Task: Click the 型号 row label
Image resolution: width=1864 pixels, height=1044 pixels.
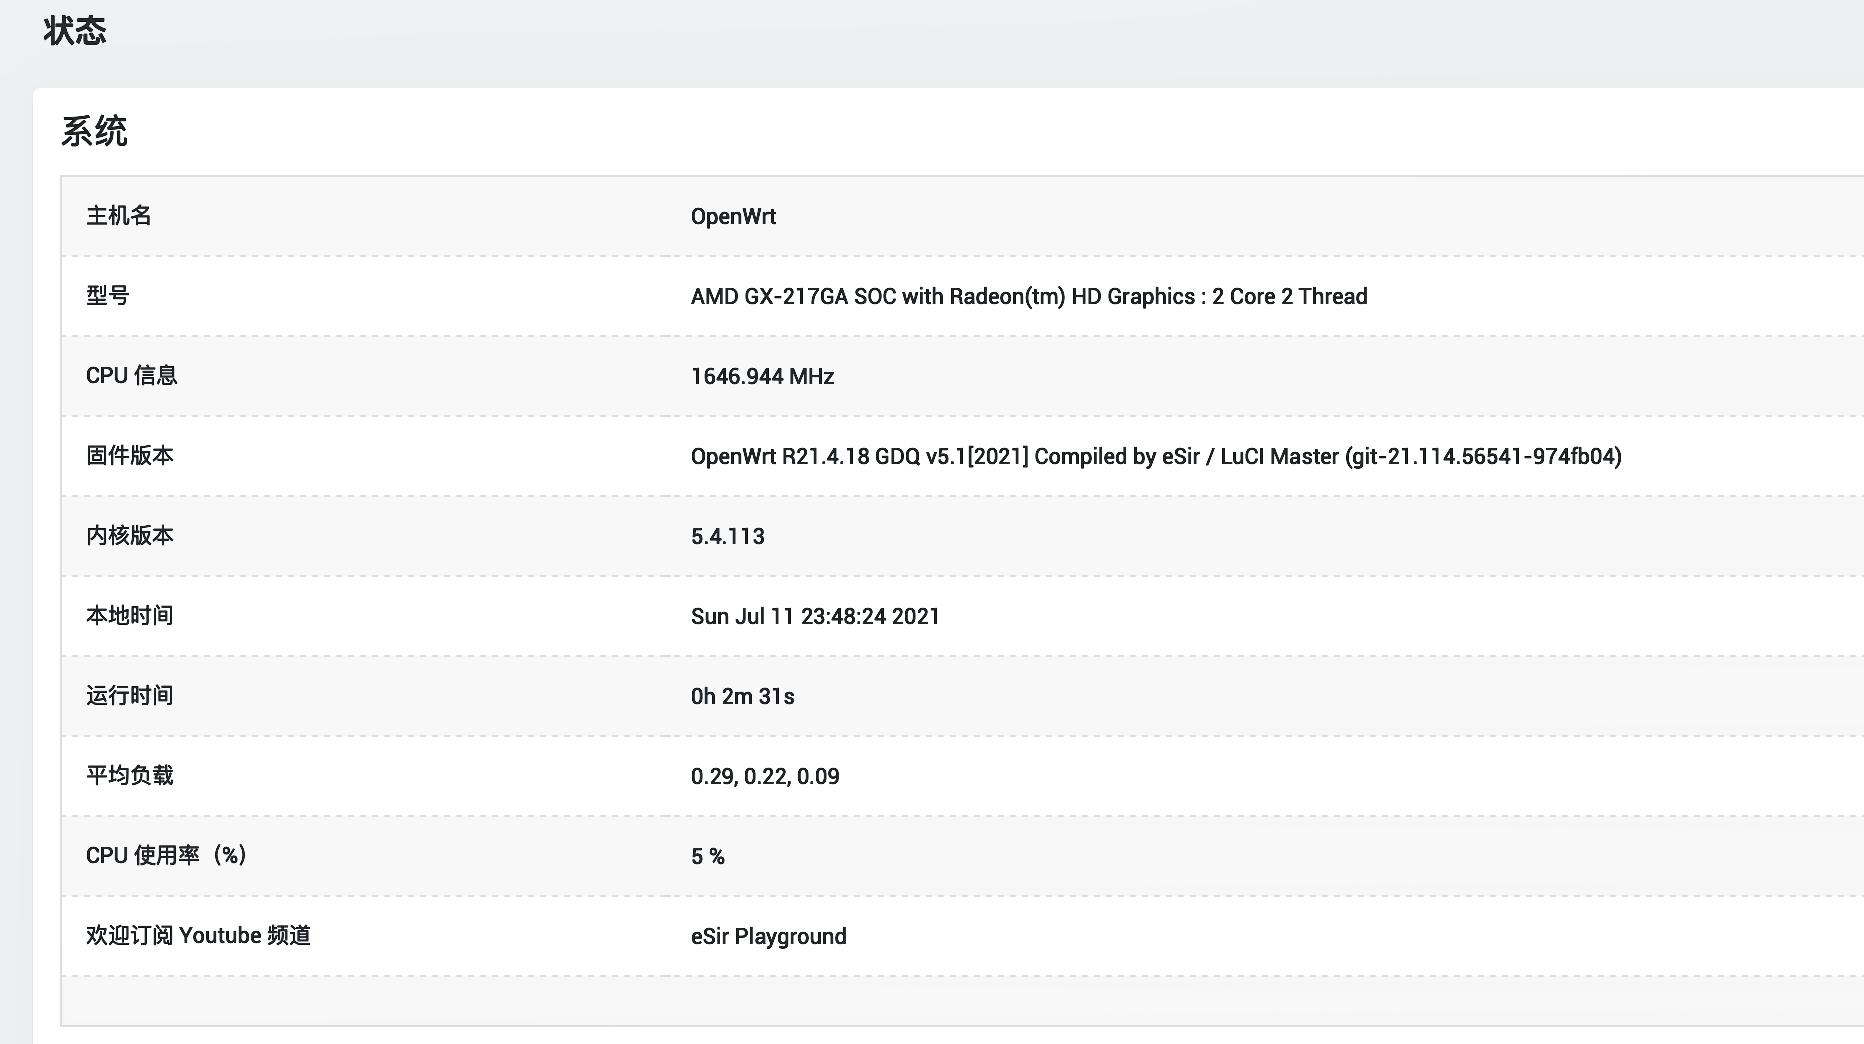Action: pyautogui.click(x=108, y=296)
